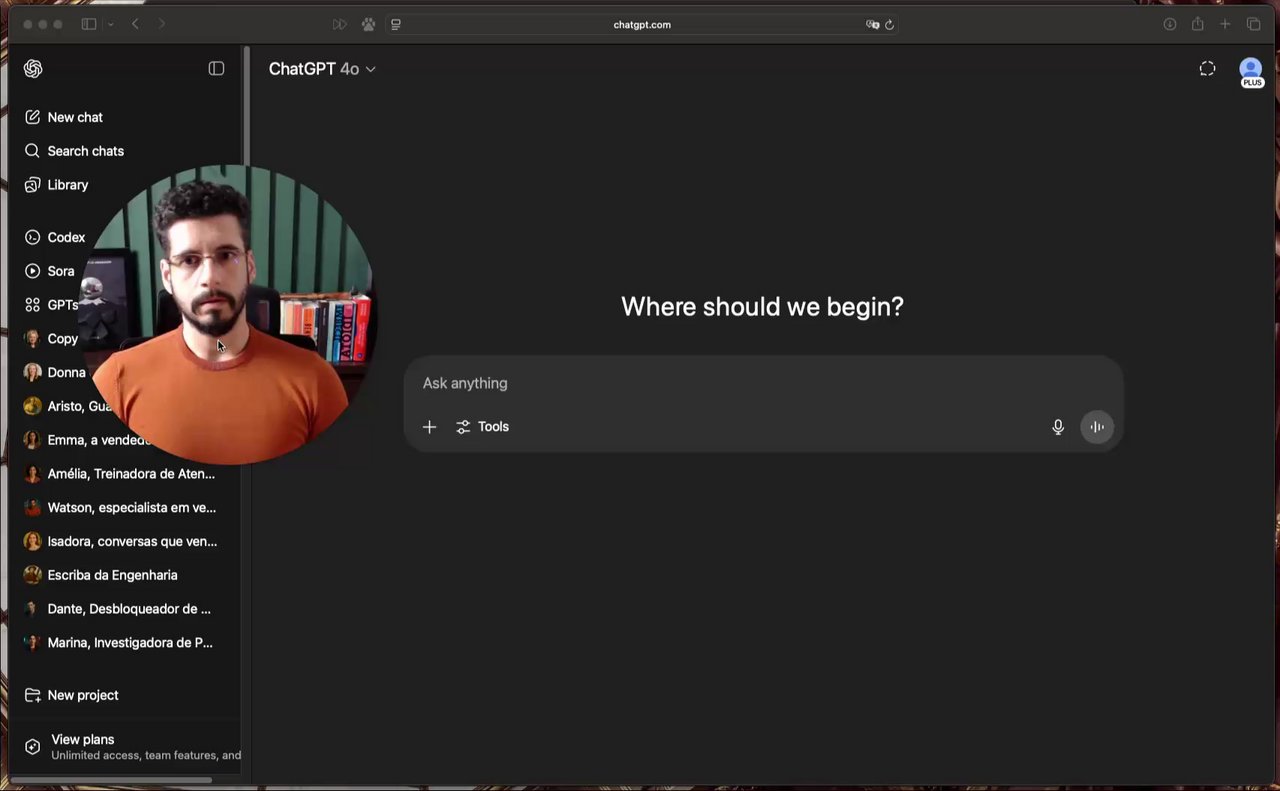Open Sora from the sidebar
Screen dimensions: 1280x791
tap(61, 271)
